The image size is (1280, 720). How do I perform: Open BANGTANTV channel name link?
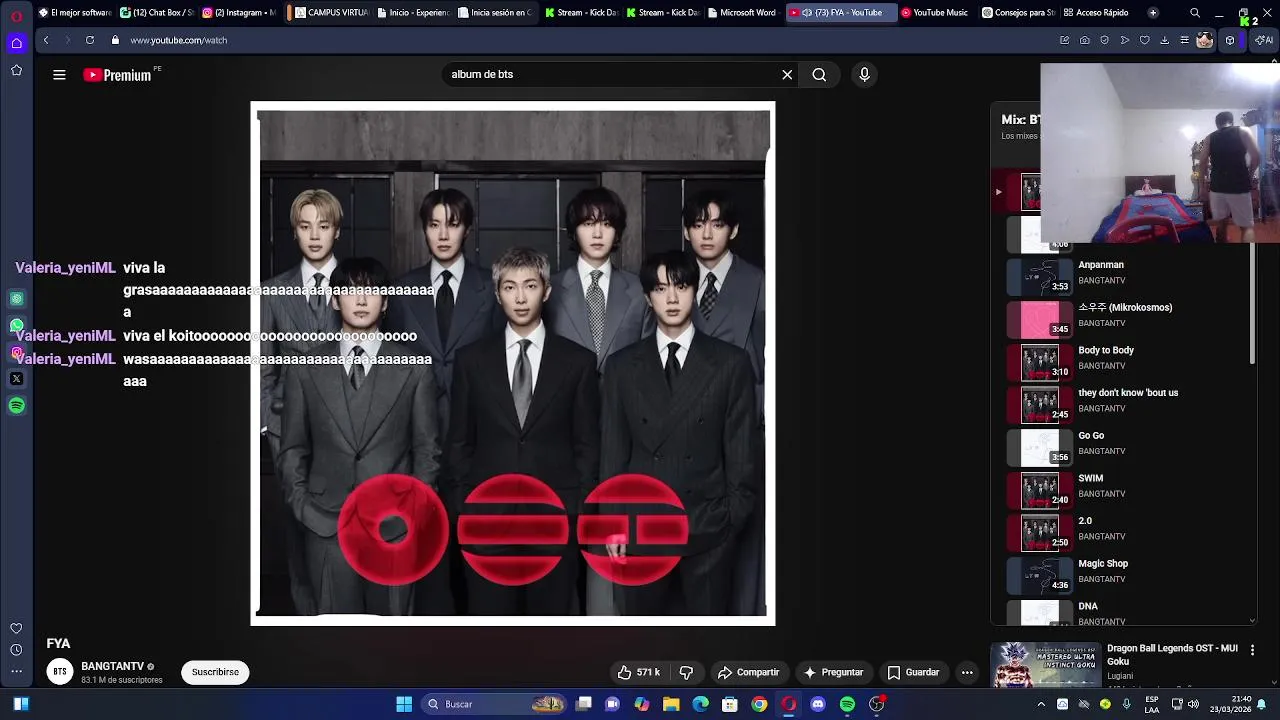(x=113, y=666)
